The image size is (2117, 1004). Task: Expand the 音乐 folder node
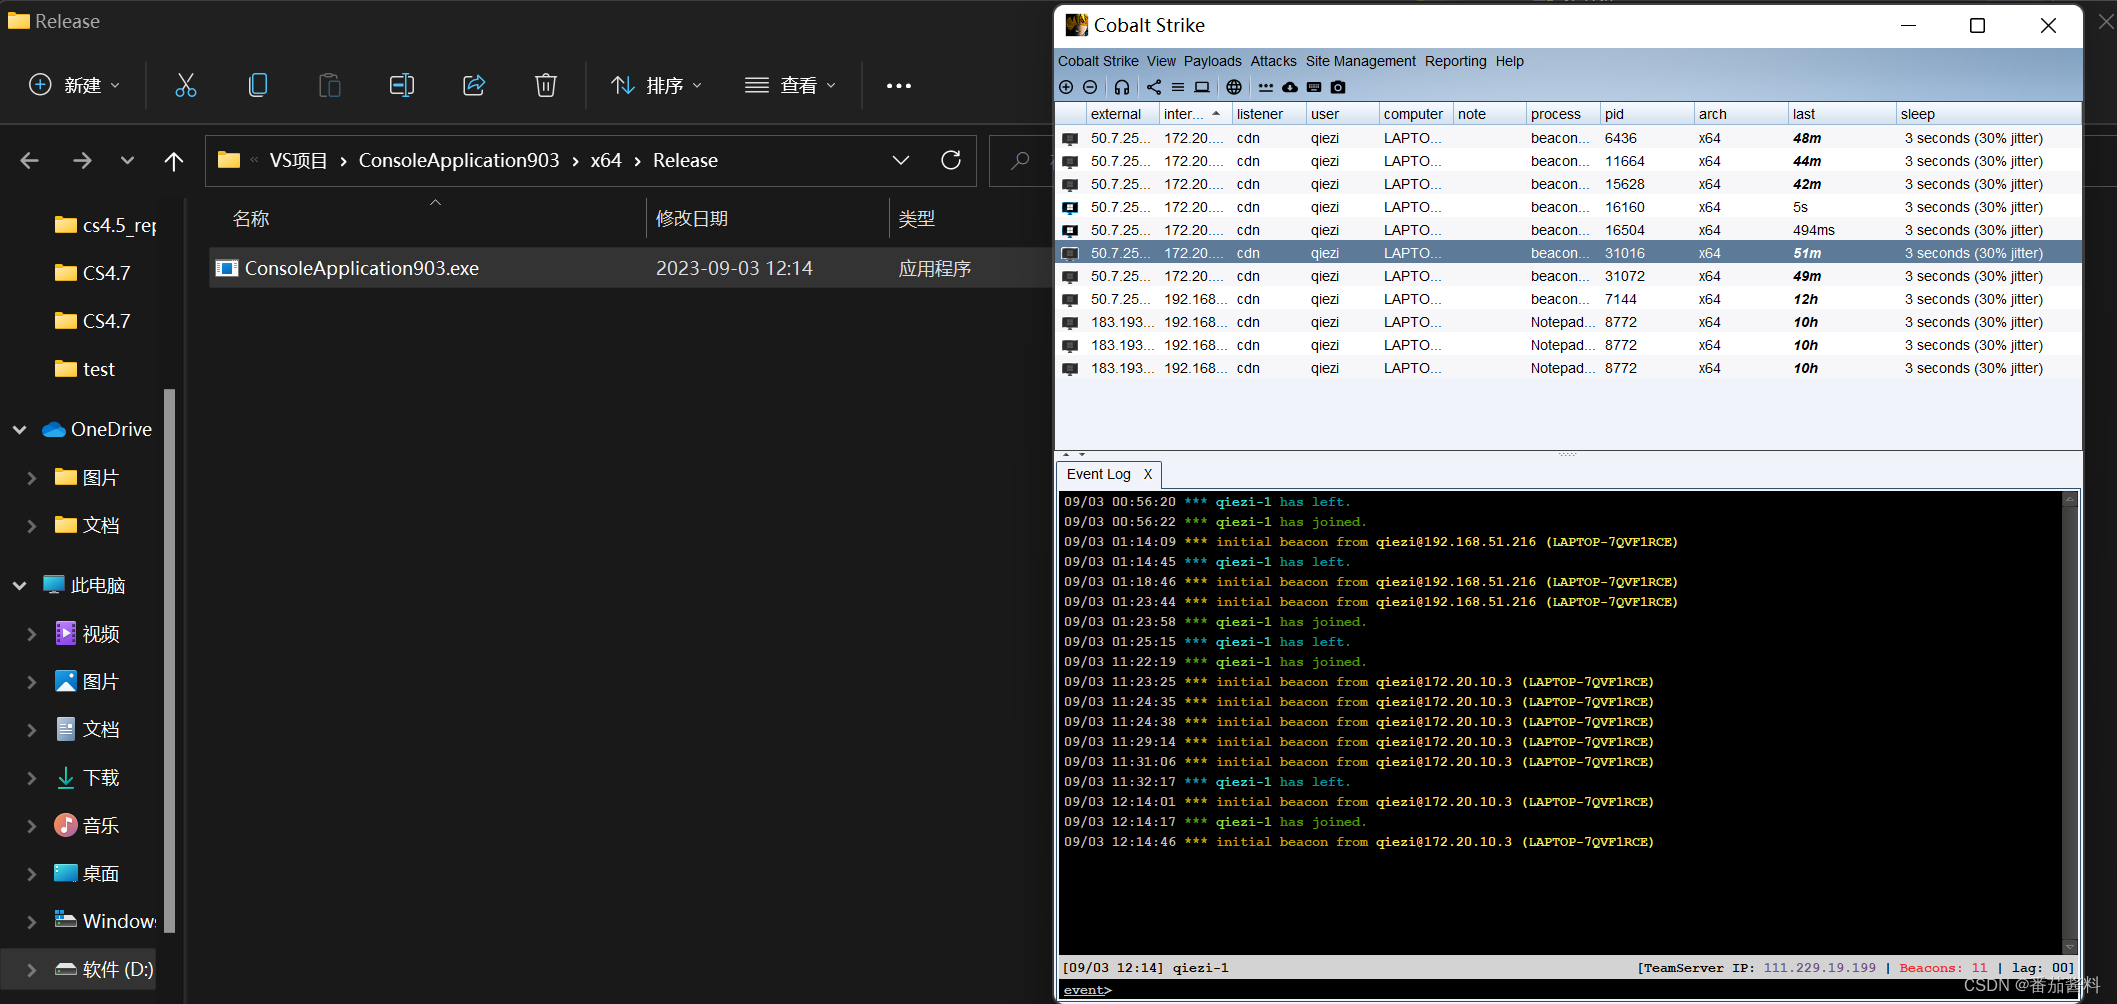tap(31, 826)
